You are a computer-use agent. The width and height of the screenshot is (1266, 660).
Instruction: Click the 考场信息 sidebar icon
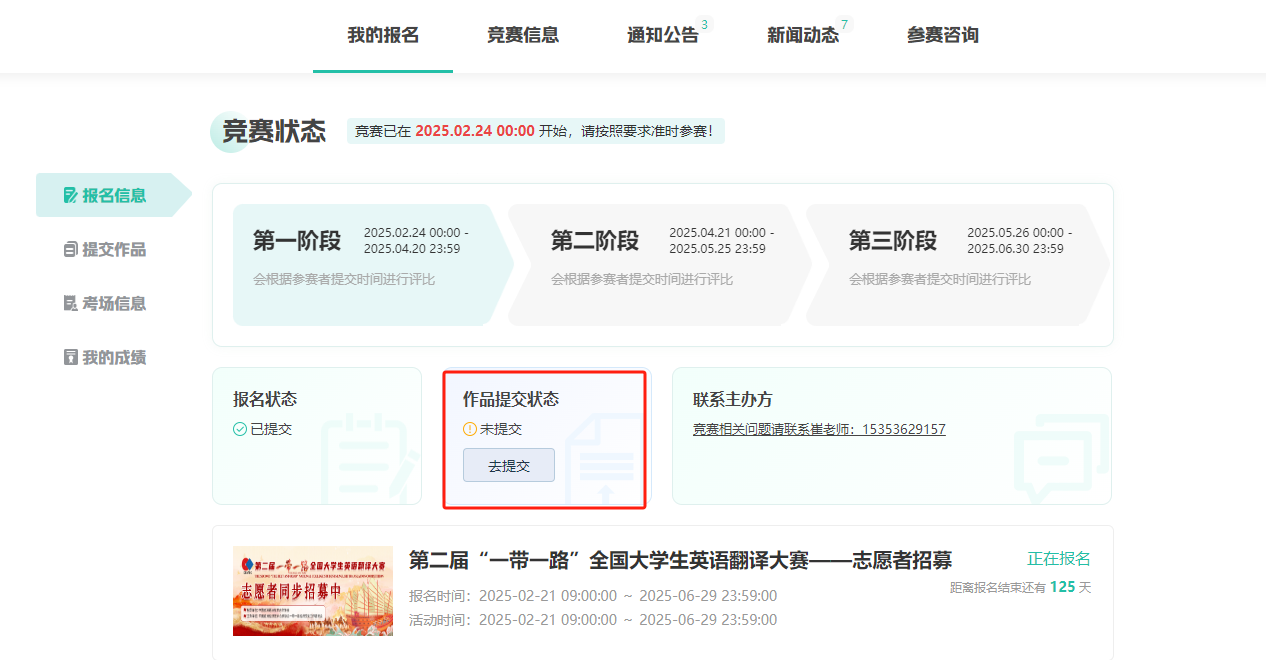tap(70, 303)
